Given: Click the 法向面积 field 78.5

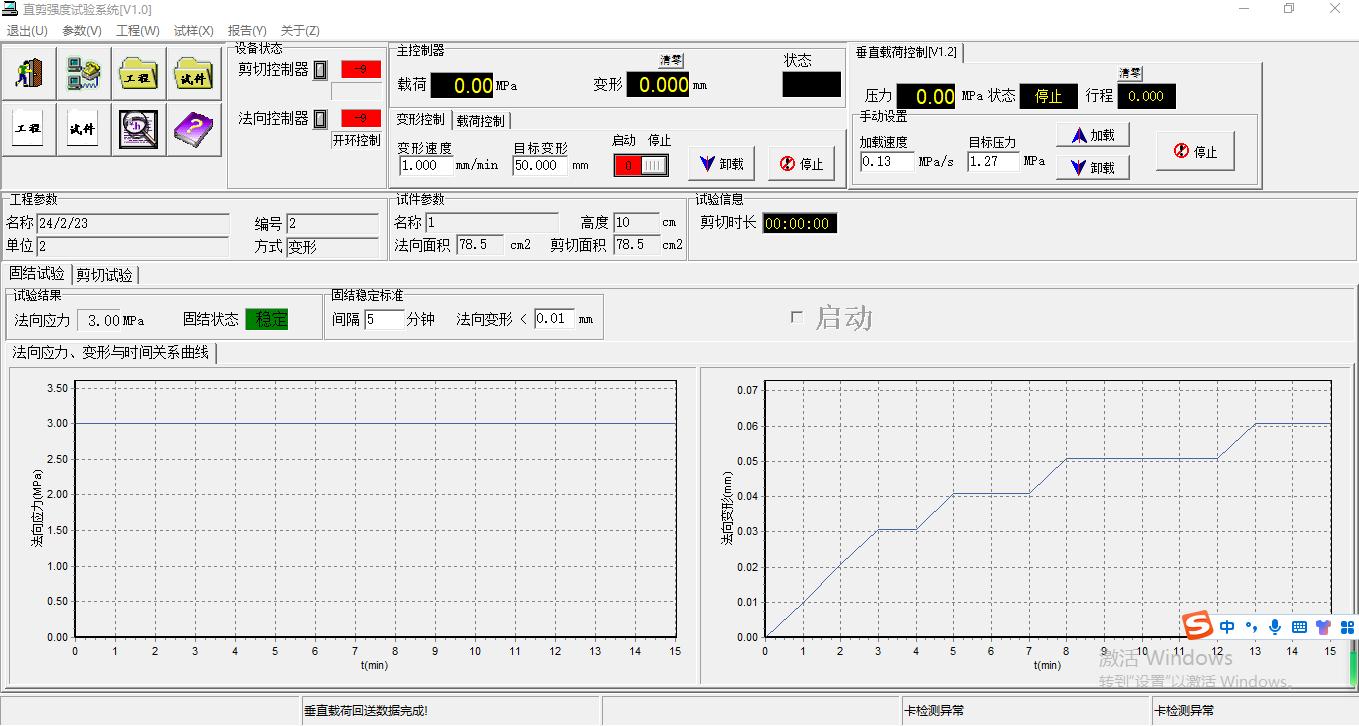Looking at the screenshot, I should click(x=480, y=244).
